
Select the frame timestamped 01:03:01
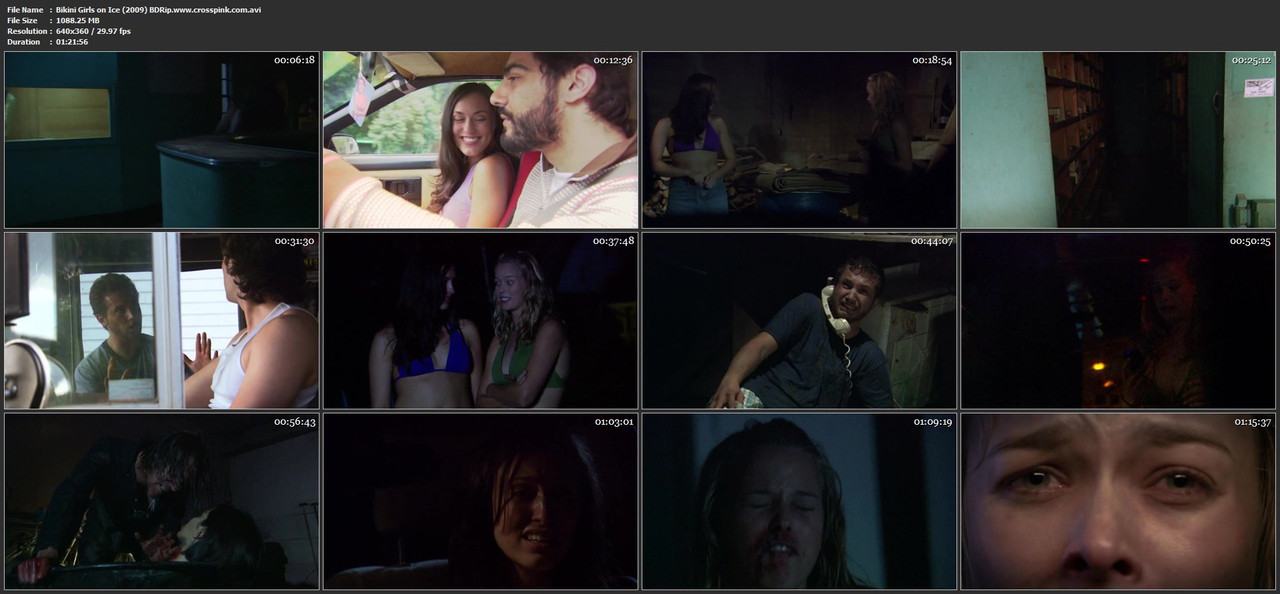point(480,501)
